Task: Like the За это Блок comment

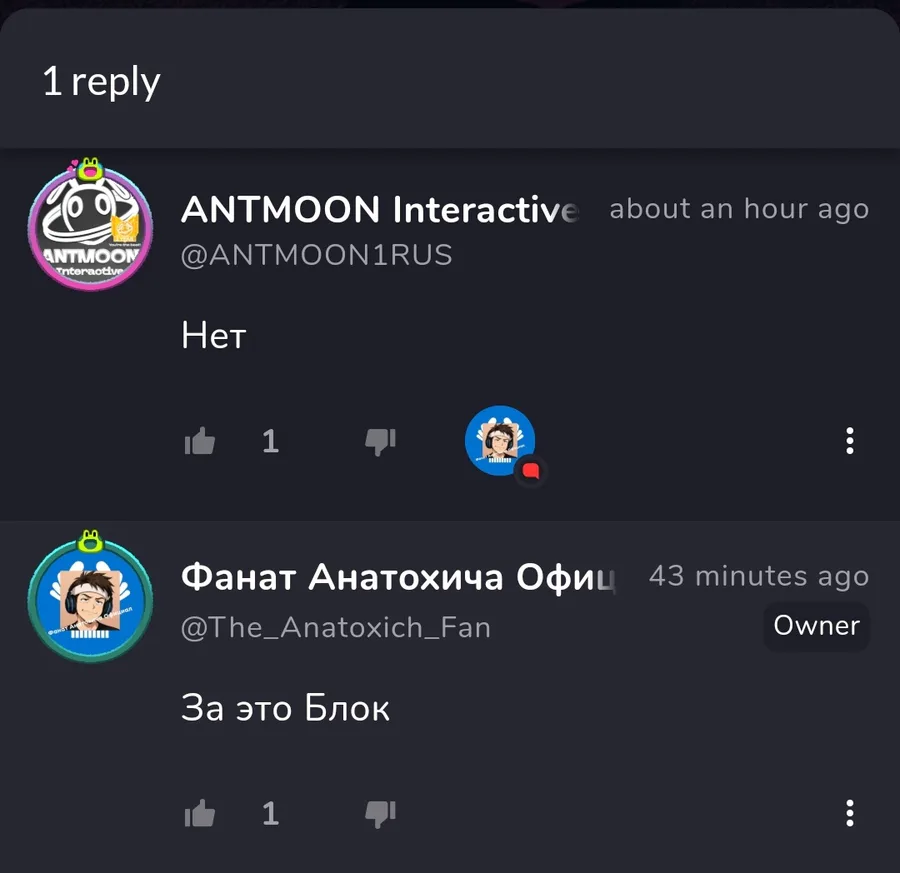Action: click(200, 813)
